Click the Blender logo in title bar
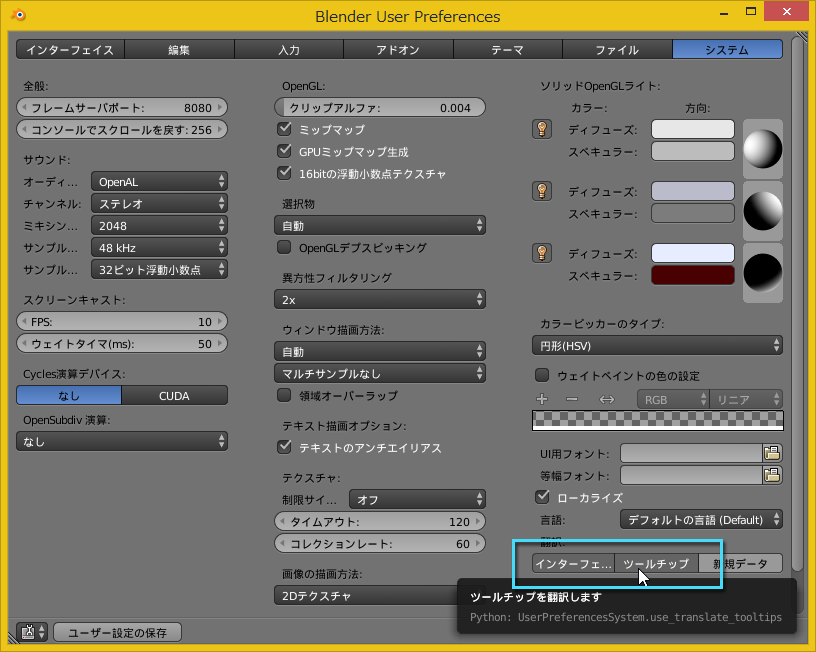The height and width of the screenshot is (652, 816). (x=18, y=15)
